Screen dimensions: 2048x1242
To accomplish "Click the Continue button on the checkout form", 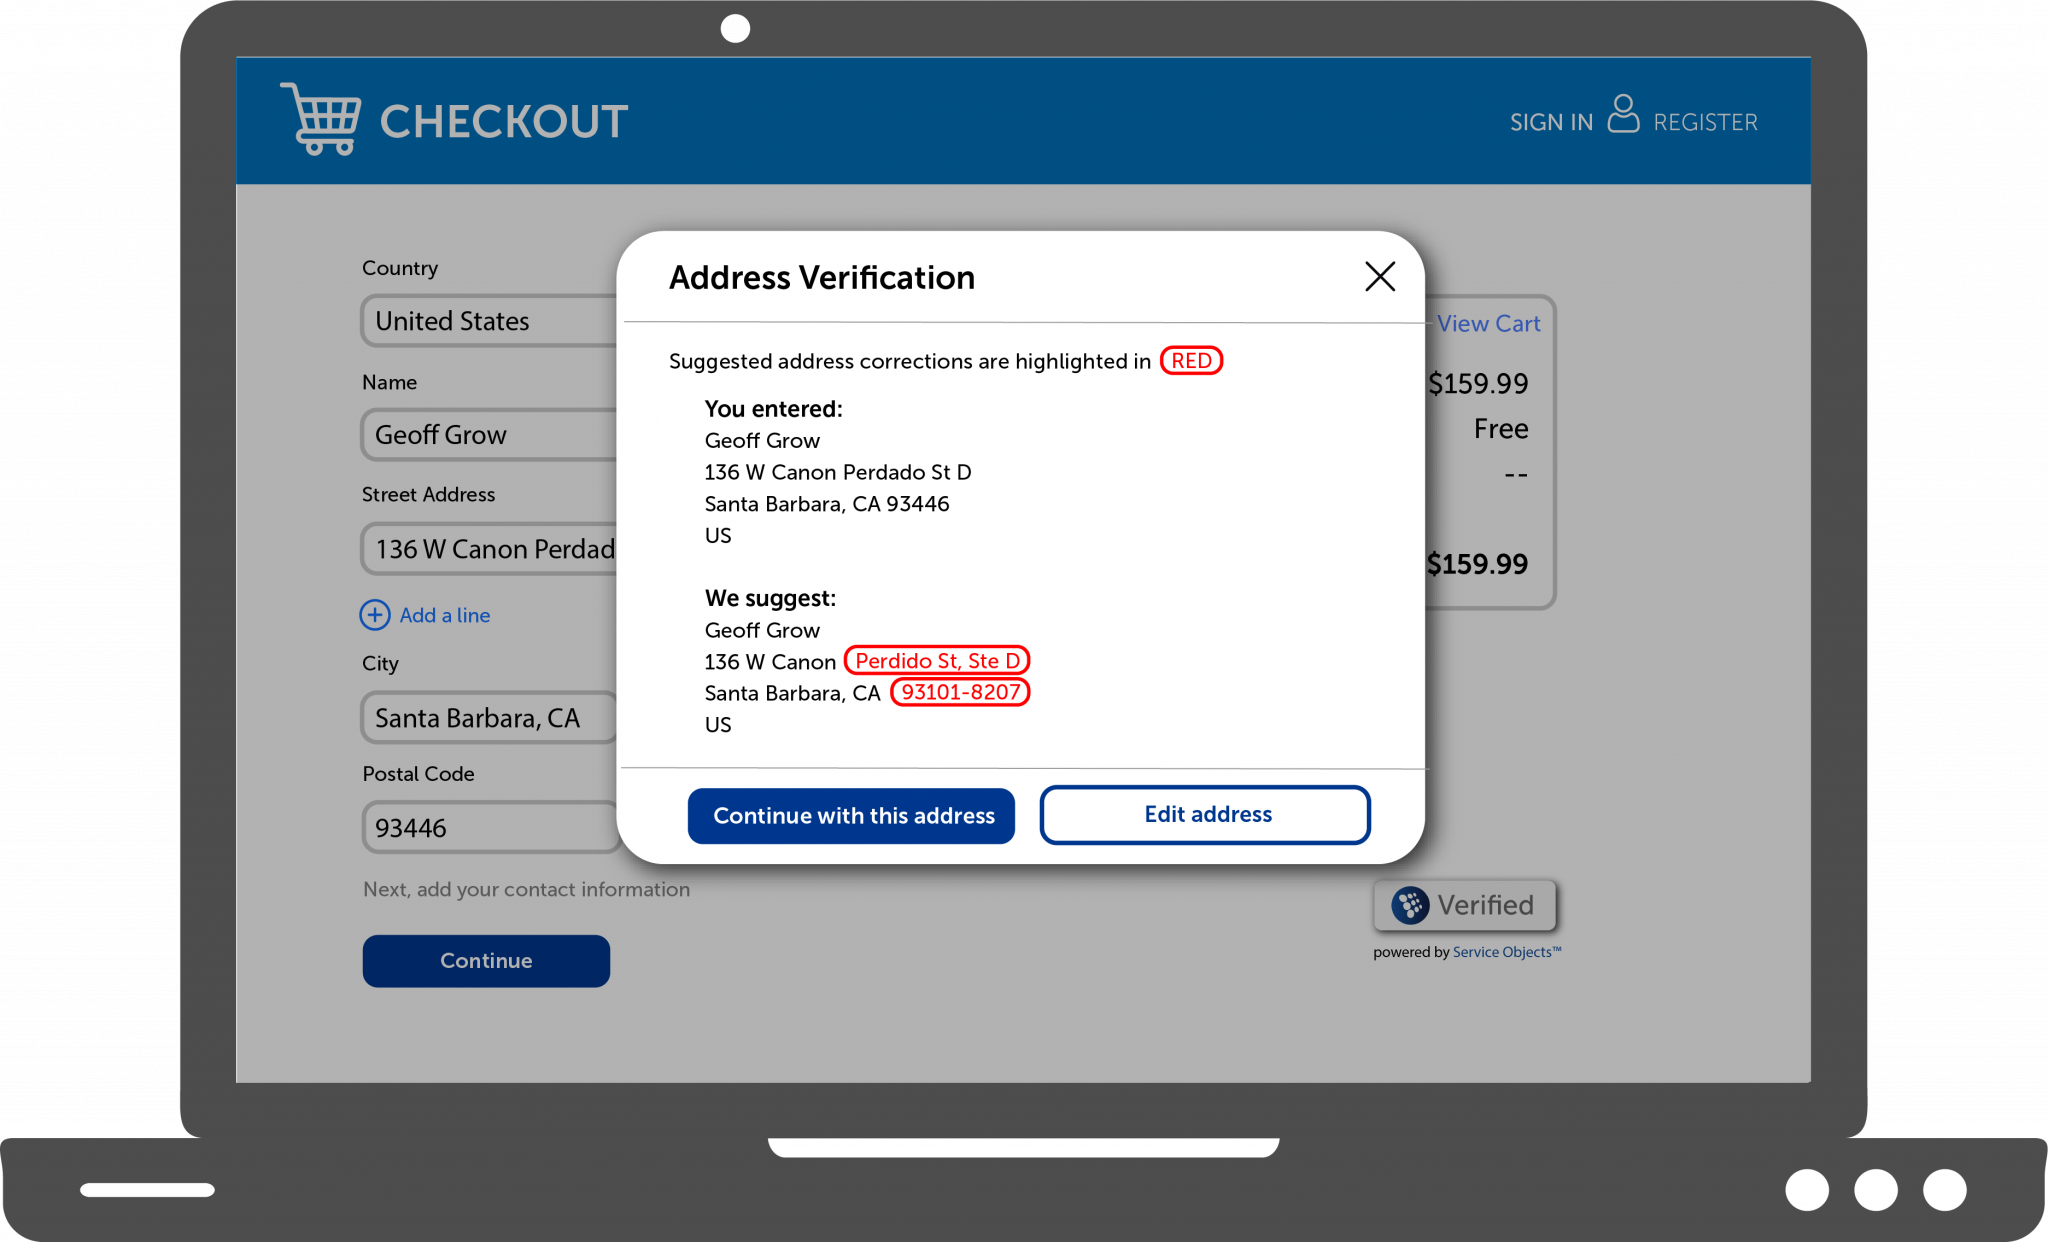I will (486, 960).
